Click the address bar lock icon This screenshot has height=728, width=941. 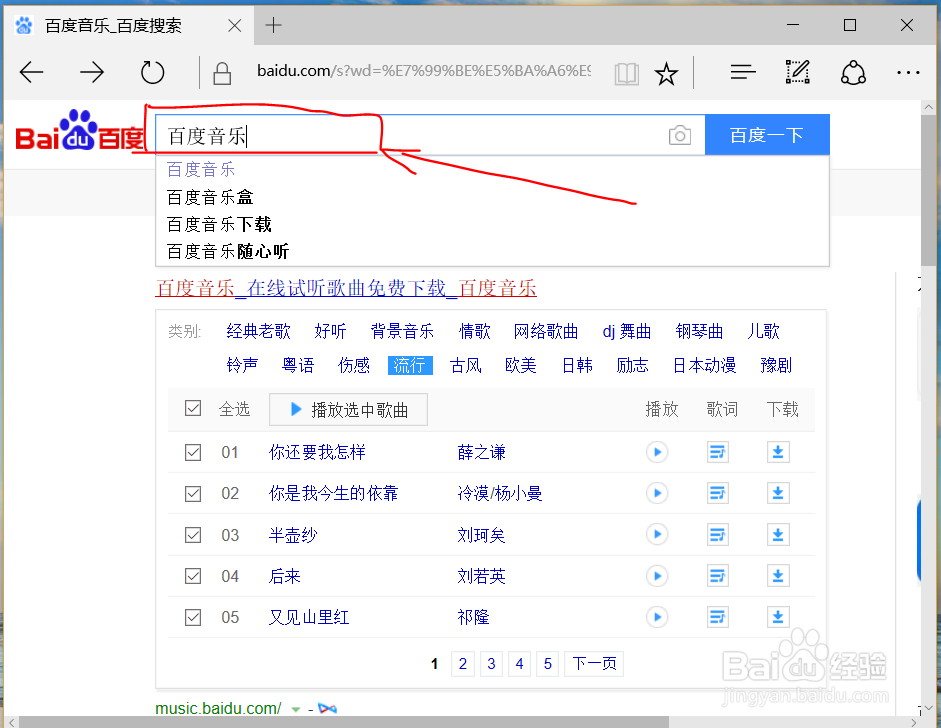(222, 73)
